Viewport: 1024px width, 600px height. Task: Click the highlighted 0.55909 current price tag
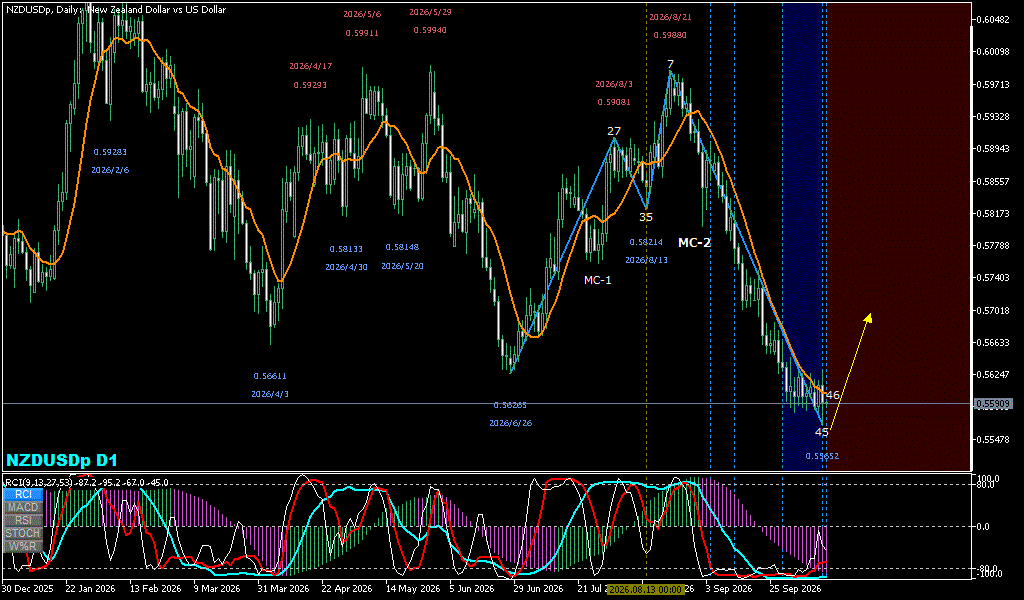point(993,404)
